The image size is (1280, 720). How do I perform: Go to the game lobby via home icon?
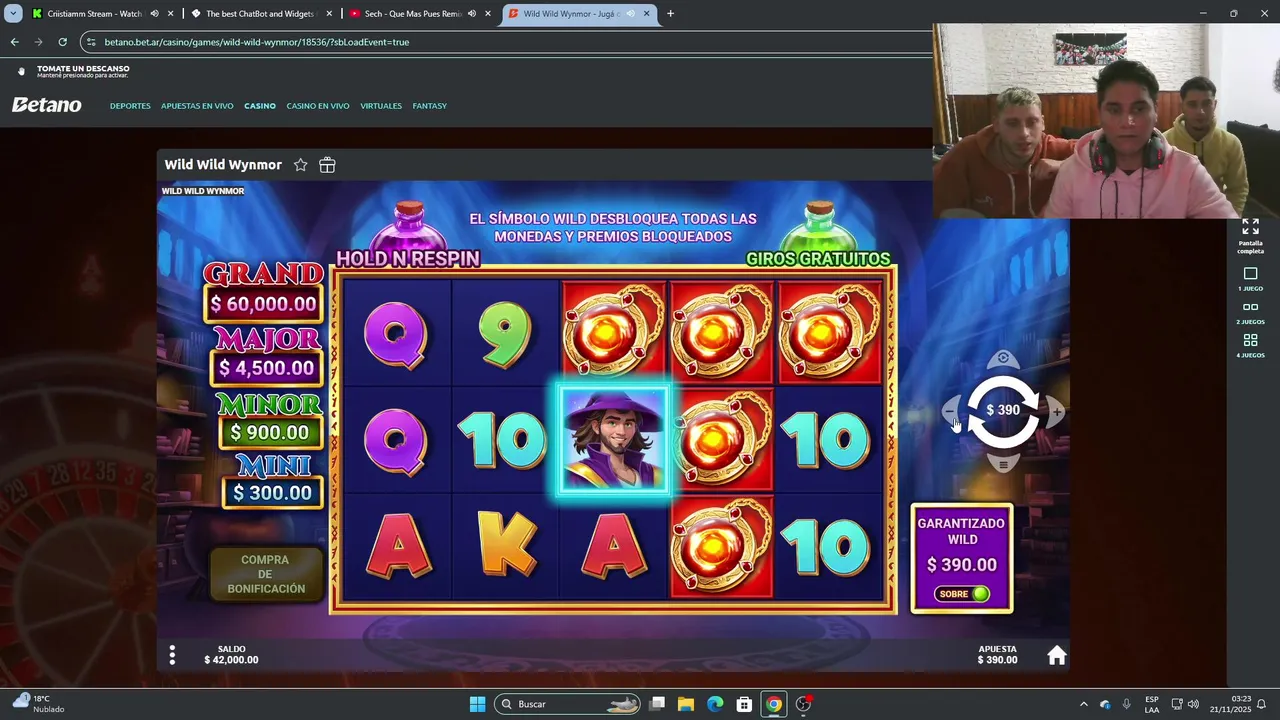coord(1057,656)
